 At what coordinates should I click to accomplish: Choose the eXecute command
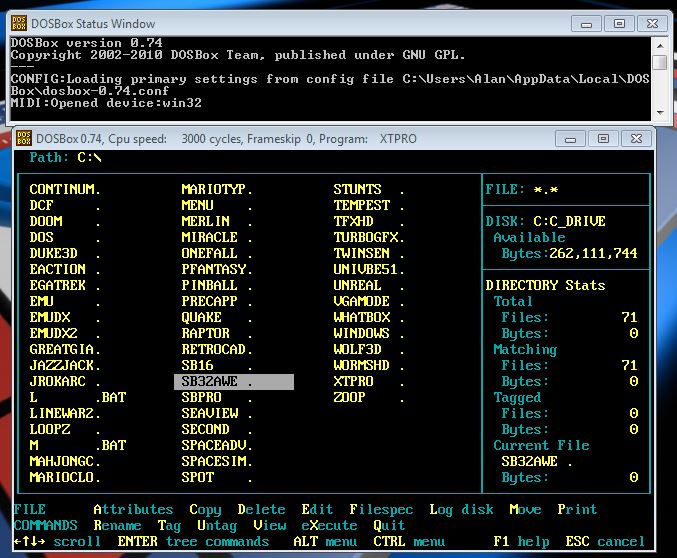coord(329,525)
